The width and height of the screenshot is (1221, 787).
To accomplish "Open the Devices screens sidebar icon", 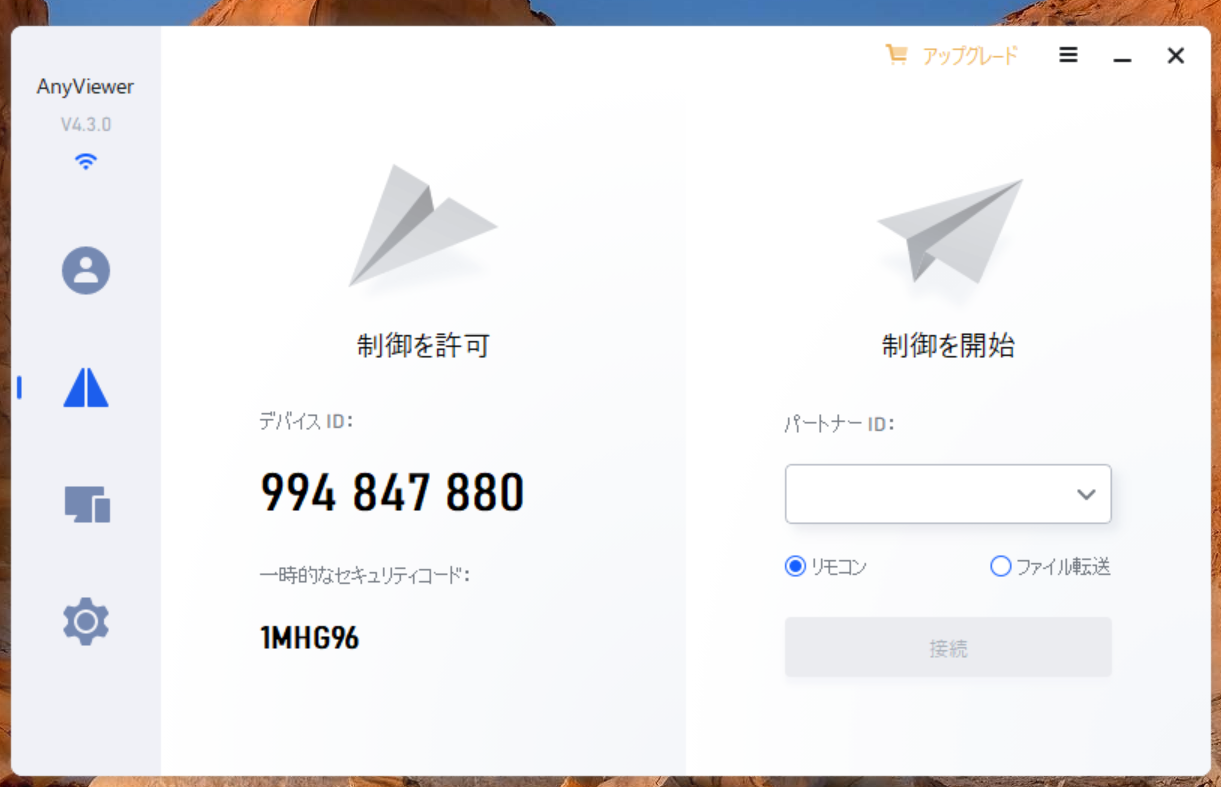I will pyautogui.click(x=87, y=505).
